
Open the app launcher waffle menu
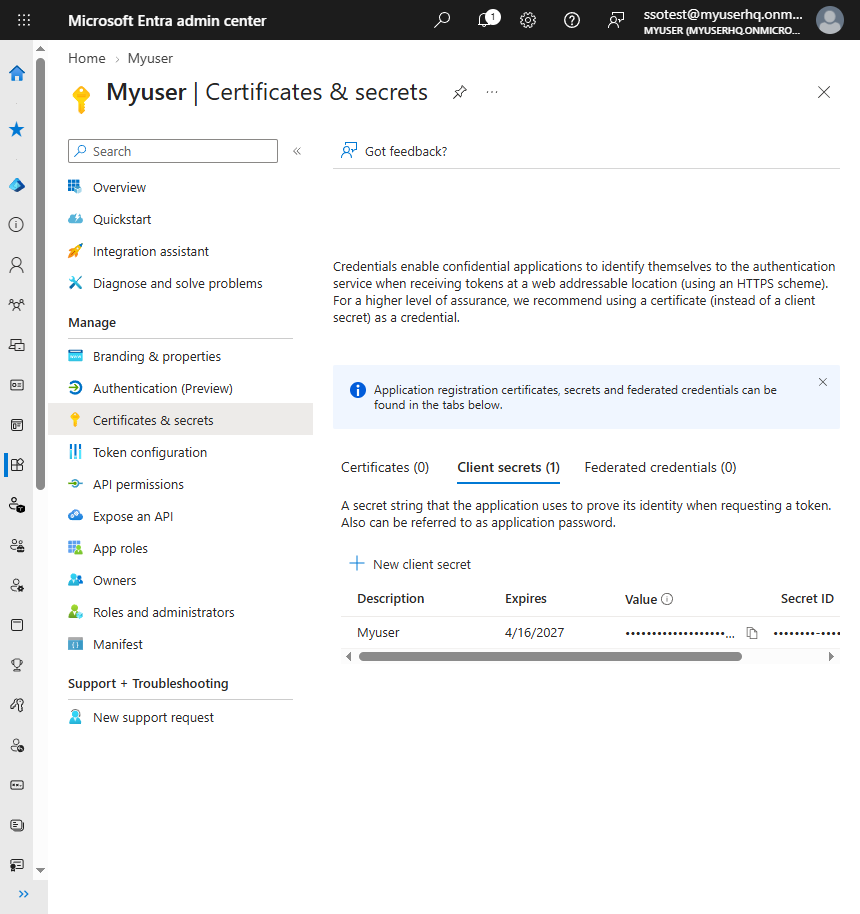pos(24,20)
